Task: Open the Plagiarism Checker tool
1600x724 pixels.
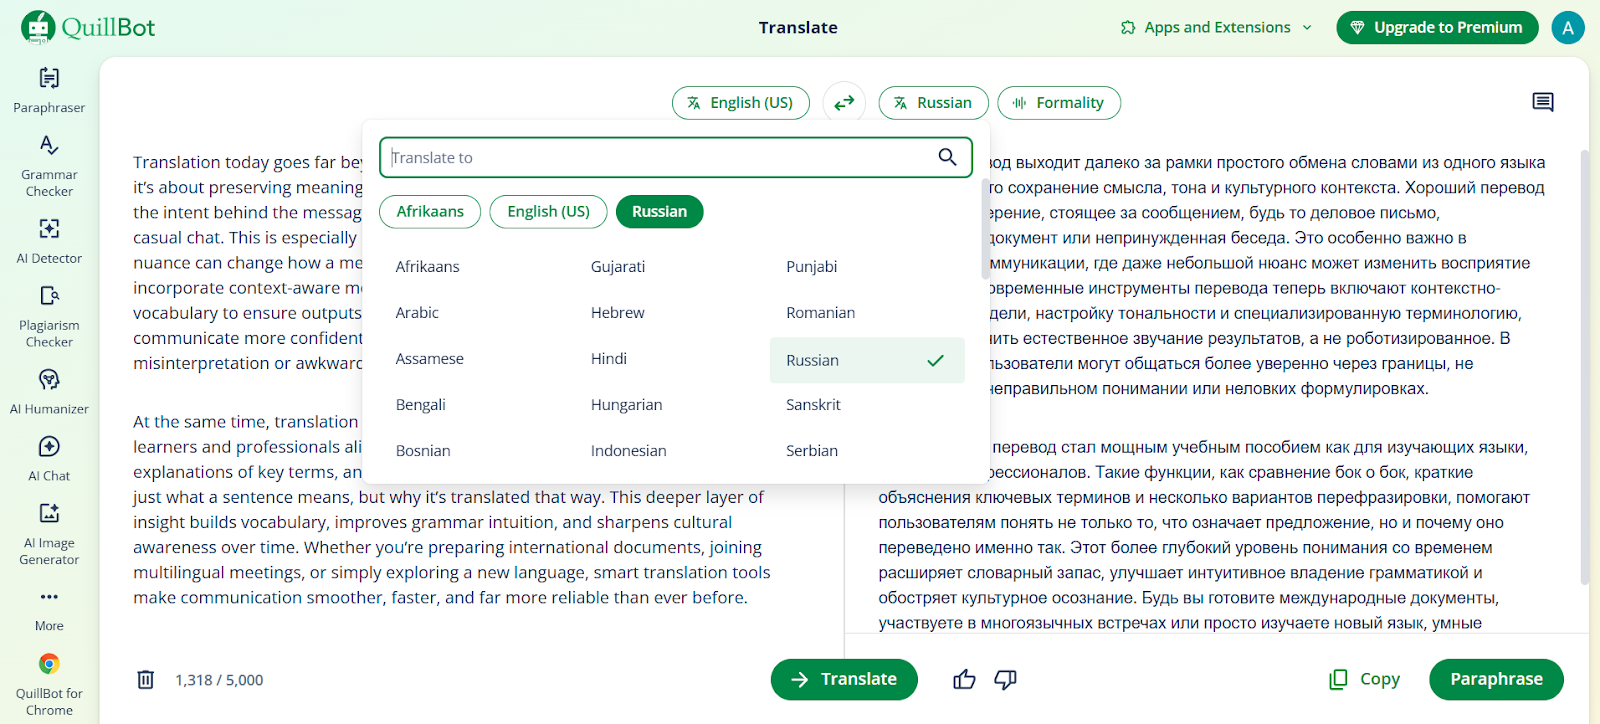Action: pos(49,316)
